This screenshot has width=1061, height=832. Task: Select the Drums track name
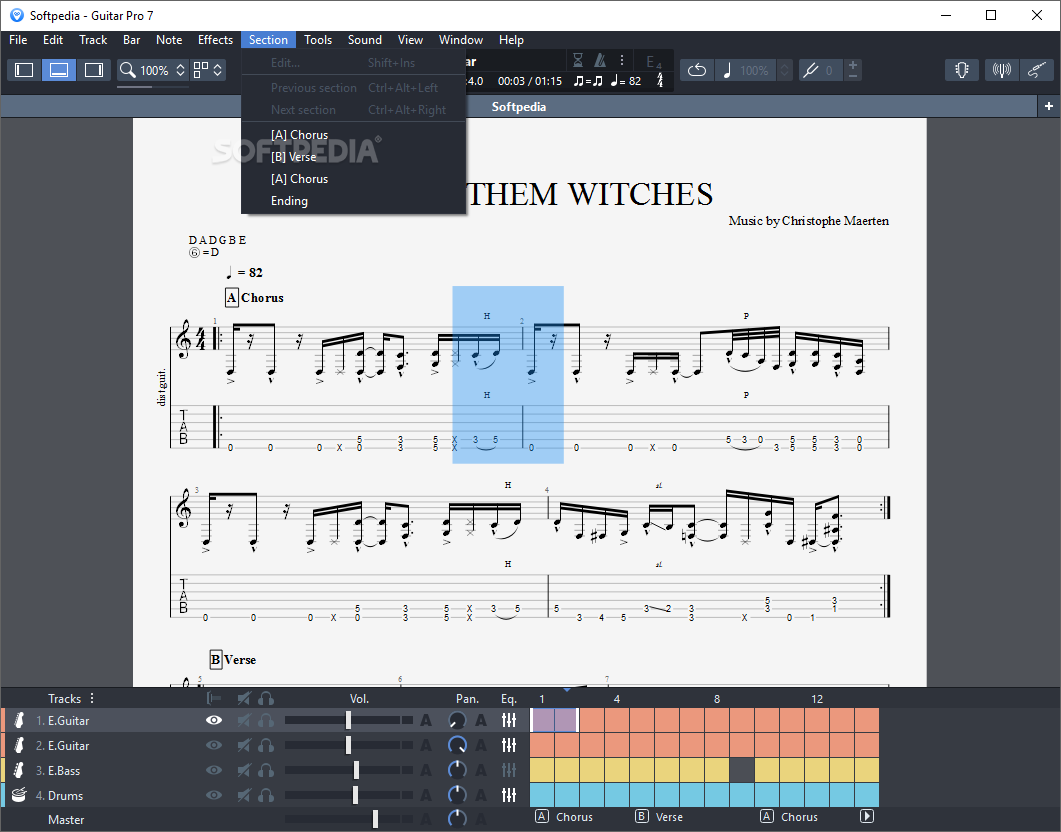pos(66,795)
